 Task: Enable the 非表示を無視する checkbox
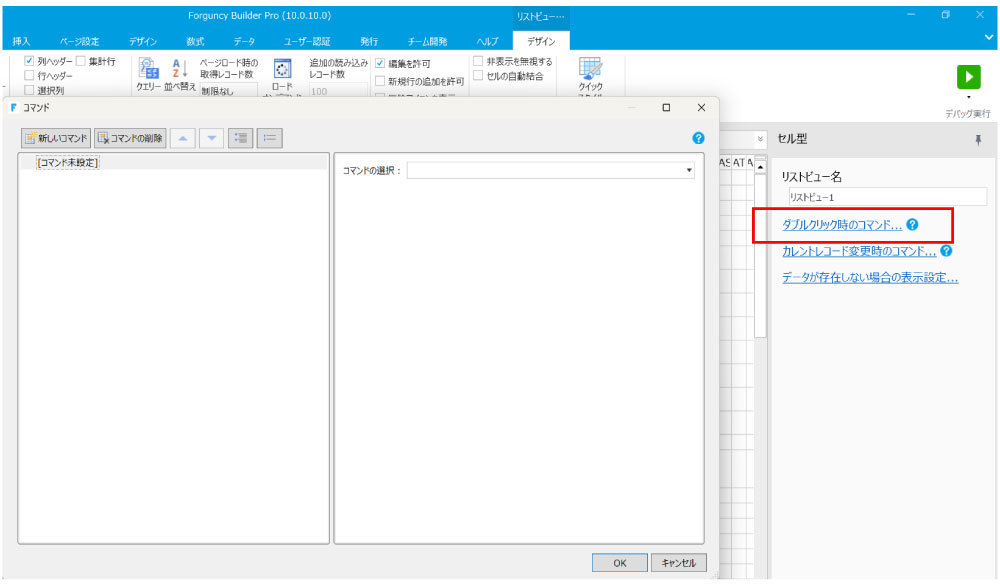(479, 62)
